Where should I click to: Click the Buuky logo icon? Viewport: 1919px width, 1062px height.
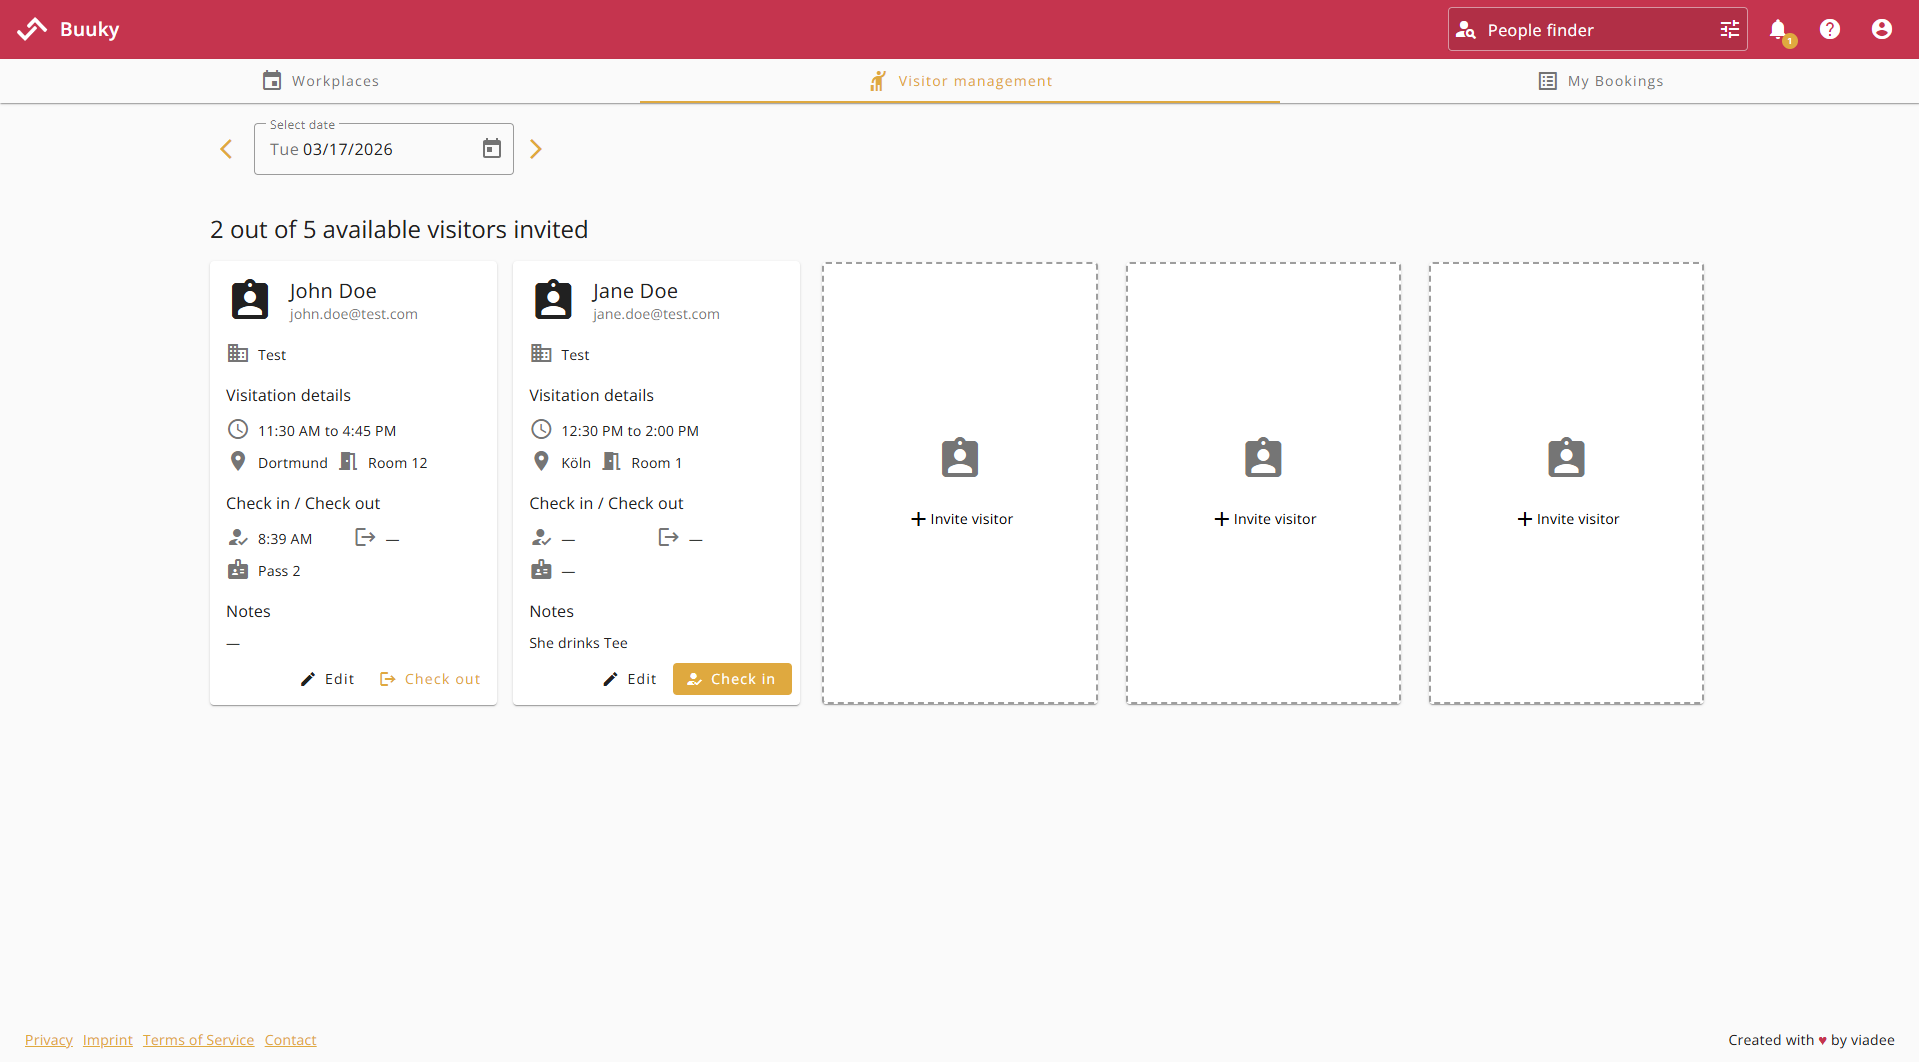(33, 28)
